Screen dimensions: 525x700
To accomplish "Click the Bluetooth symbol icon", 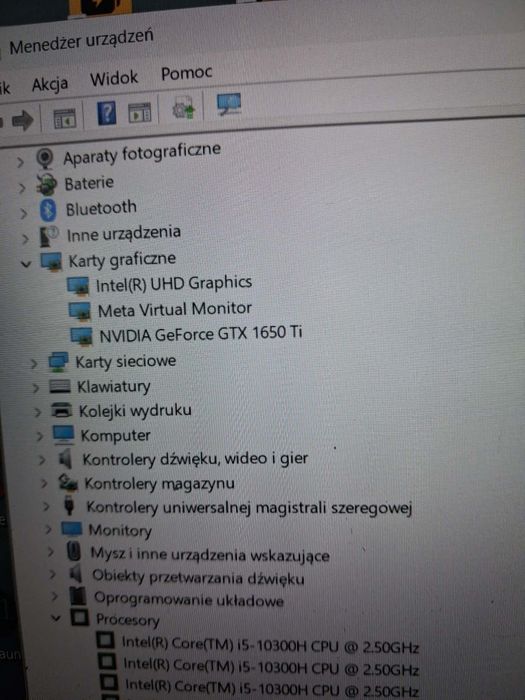I will tap(48, 210).
